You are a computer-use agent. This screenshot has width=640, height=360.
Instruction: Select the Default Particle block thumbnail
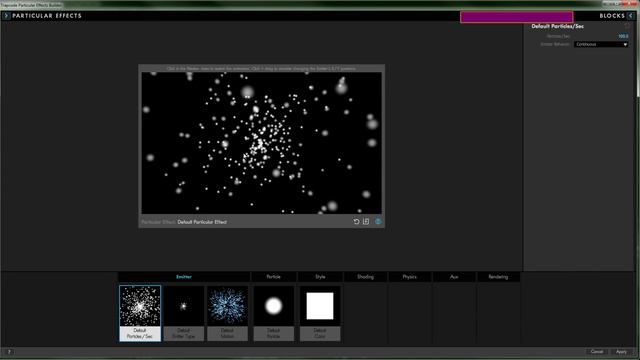273,313
